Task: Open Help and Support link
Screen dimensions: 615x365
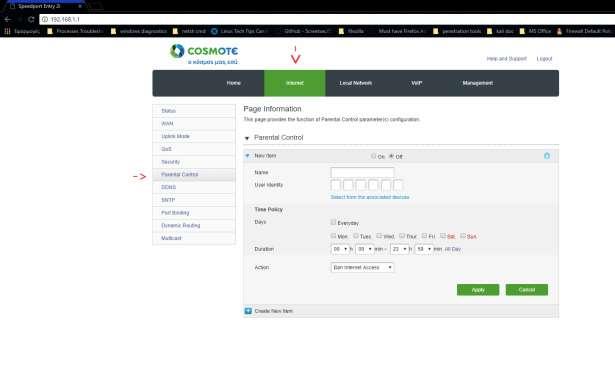Action: pos(506,59)
